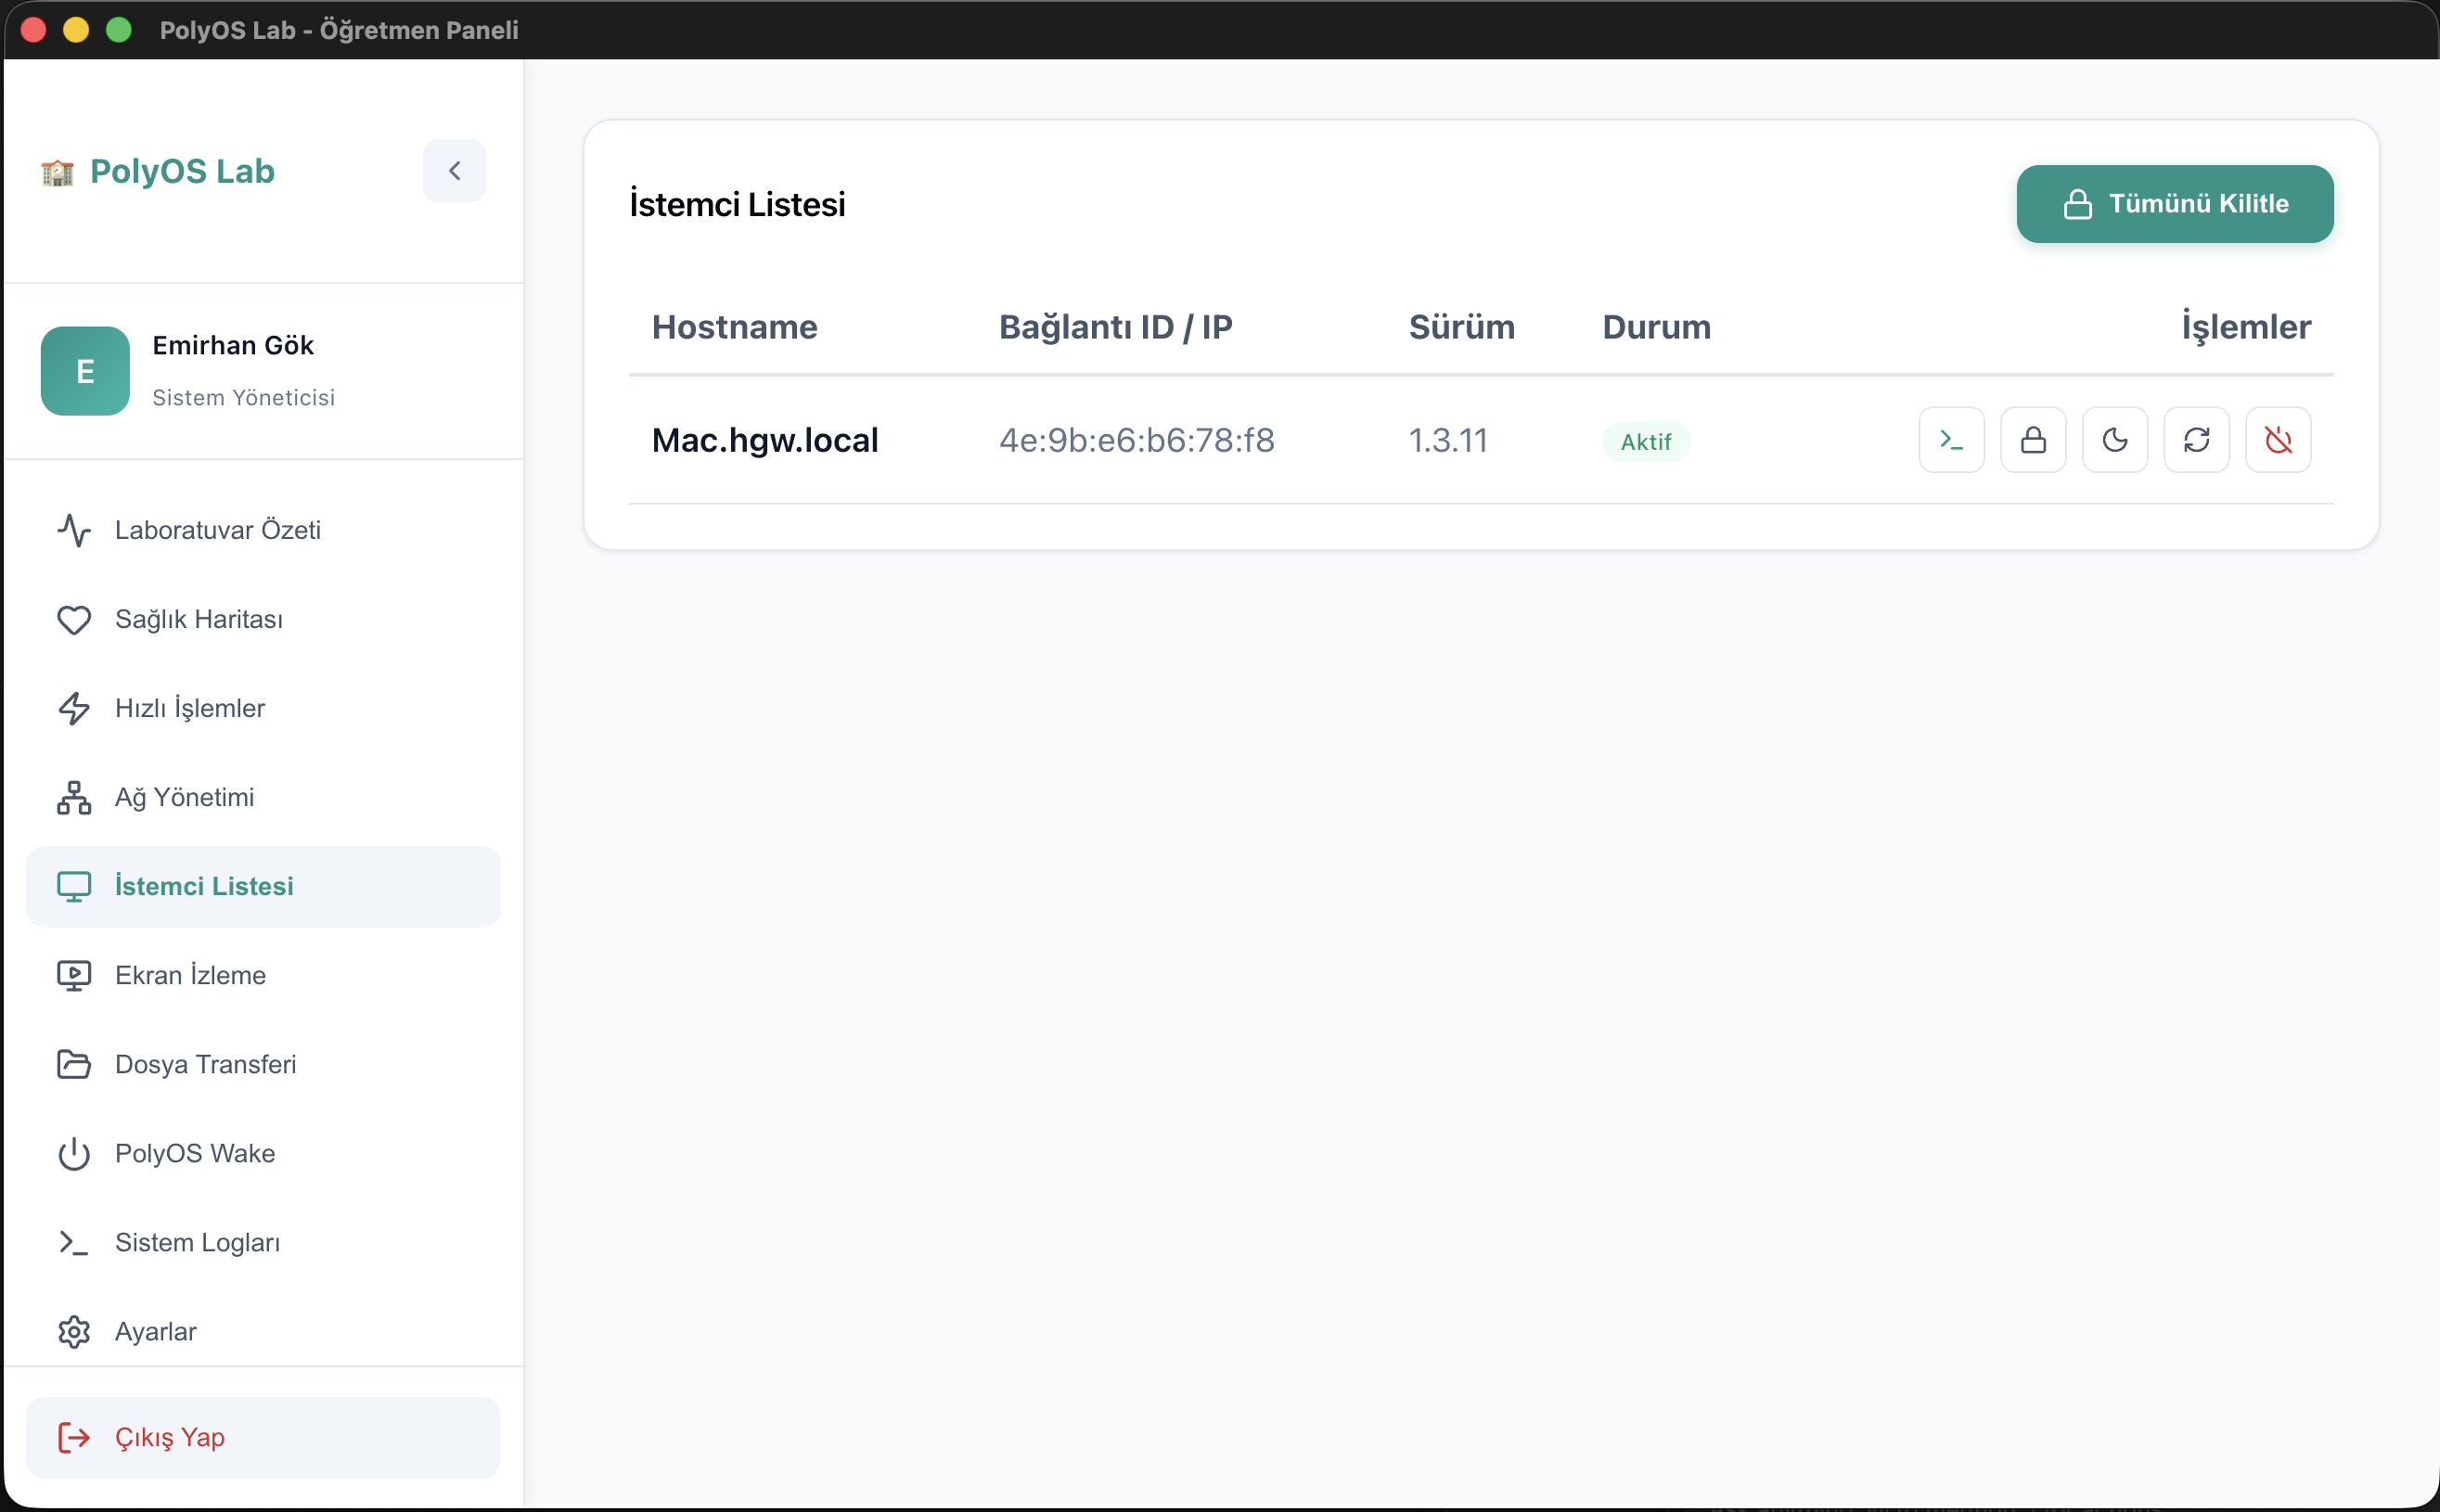Open PolyOS Wake page
The height and width of the screenshot is (1512, 2440).
coord(263,1153)
